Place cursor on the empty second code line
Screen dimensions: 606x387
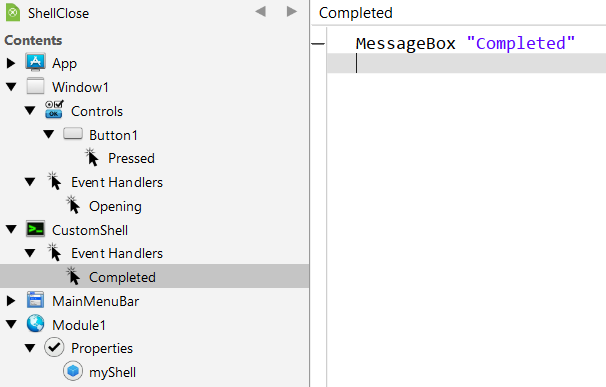click(x=466, y=63)
